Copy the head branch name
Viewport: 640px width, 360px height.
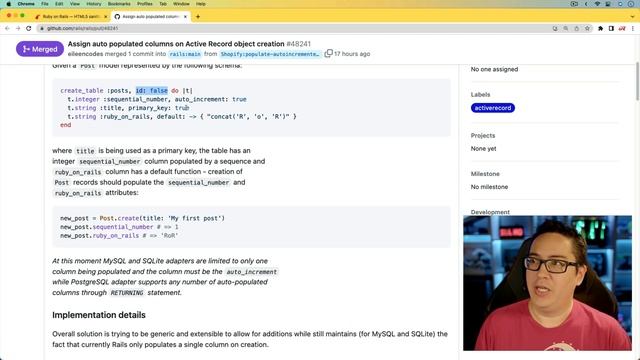[328, 53]
